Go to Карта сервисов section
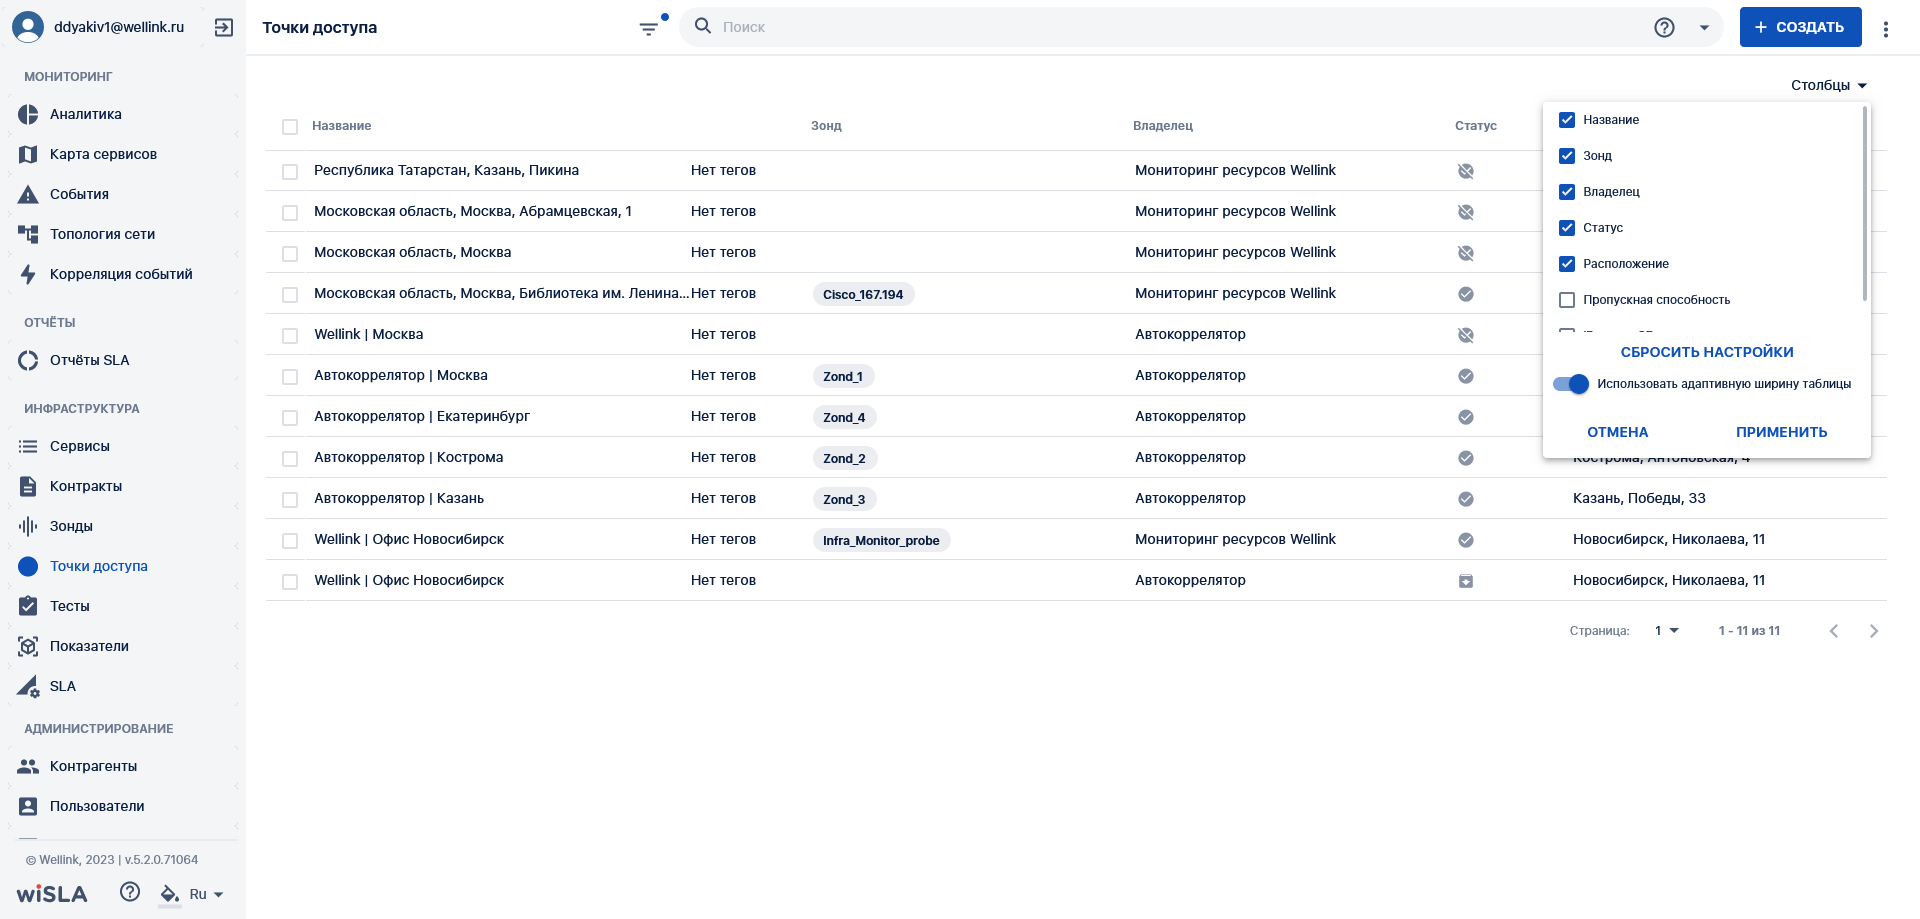The width and height of the screenshot is (1920, 919). (103, 154)
